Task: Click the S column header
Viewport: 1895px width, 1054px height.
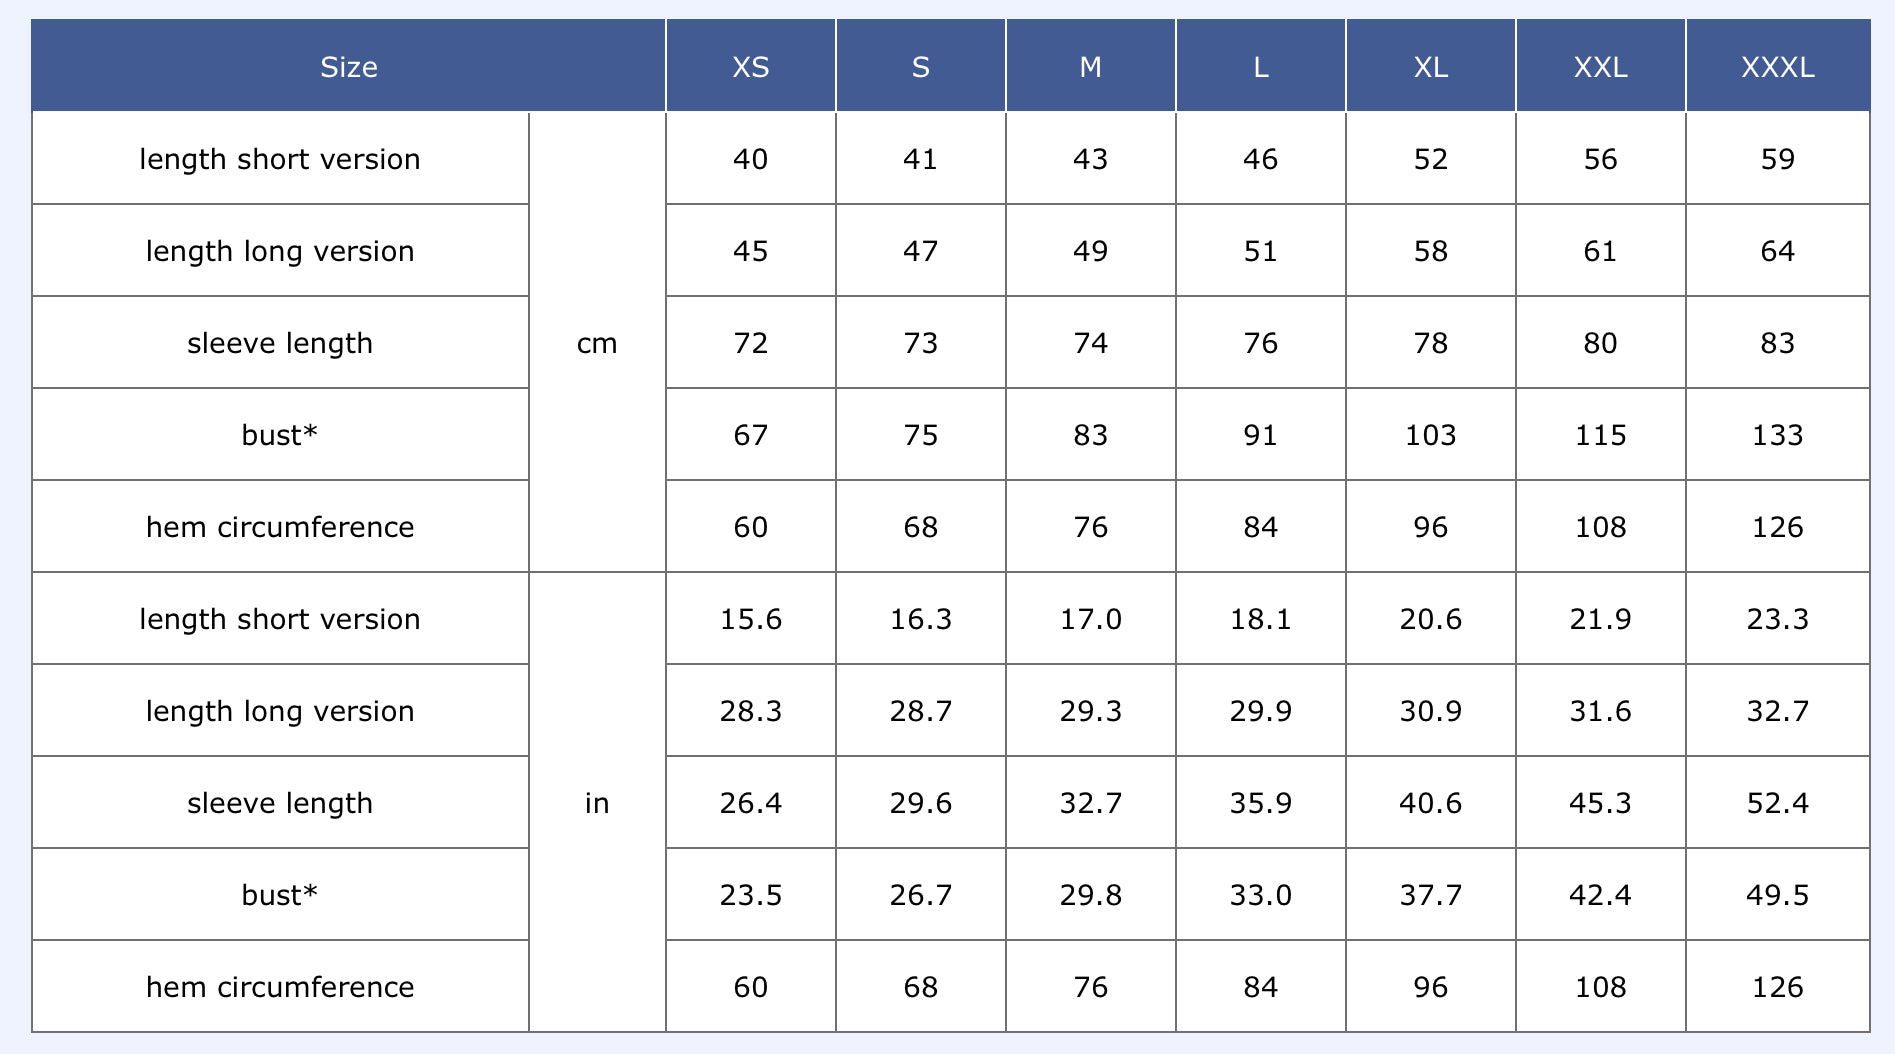Action: (920, 67)
